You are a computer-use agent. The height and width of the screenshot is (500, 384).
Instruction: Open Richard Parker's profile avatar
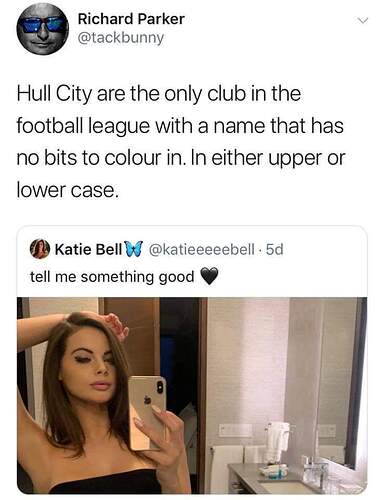click(x=43, y=29)
